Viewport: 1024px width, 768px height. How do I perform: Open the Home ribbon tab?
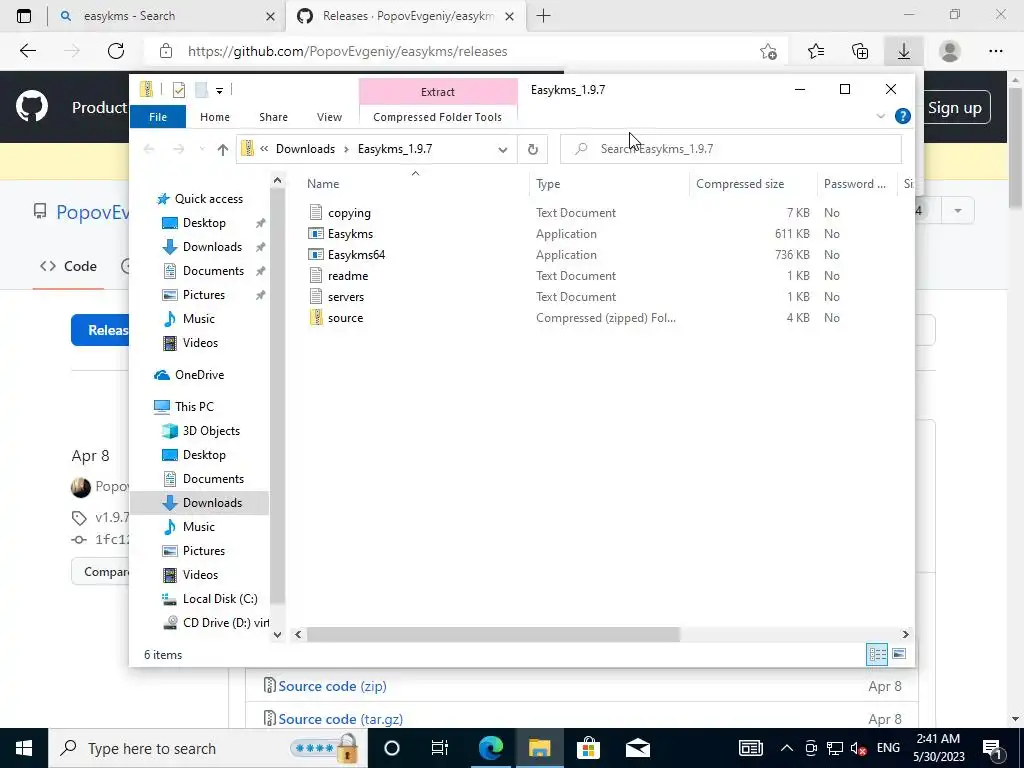point(215,117)
